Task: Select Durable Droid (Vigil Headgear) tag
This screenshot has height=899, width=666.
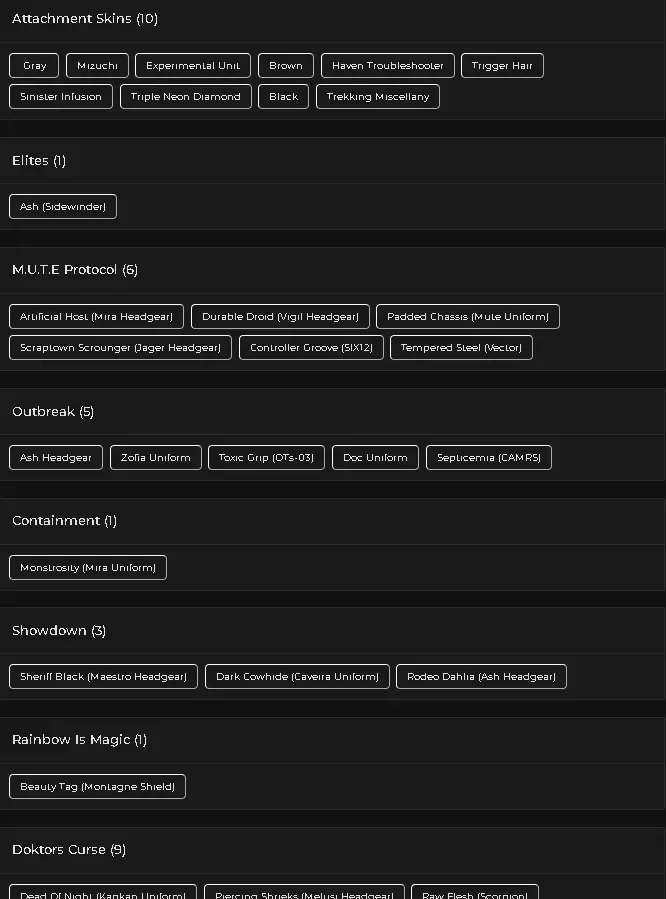Action: click(x=280, y=317)
